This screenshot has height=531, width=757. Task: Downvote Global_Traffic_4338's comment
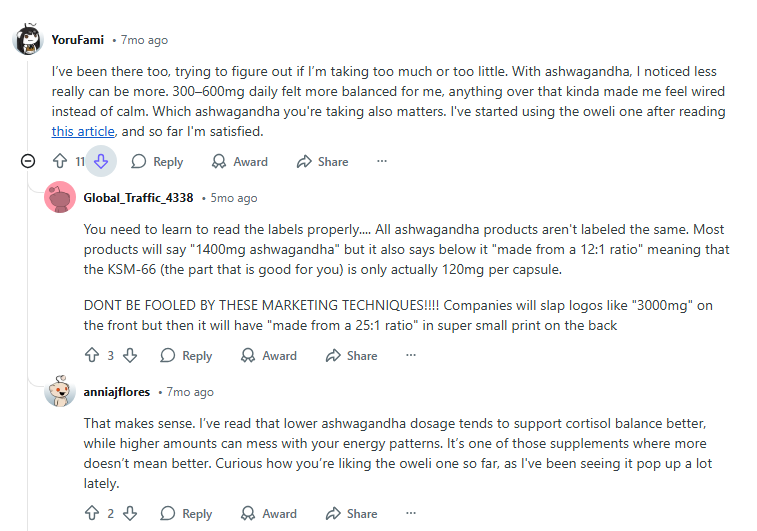click(x=130, y=355)
